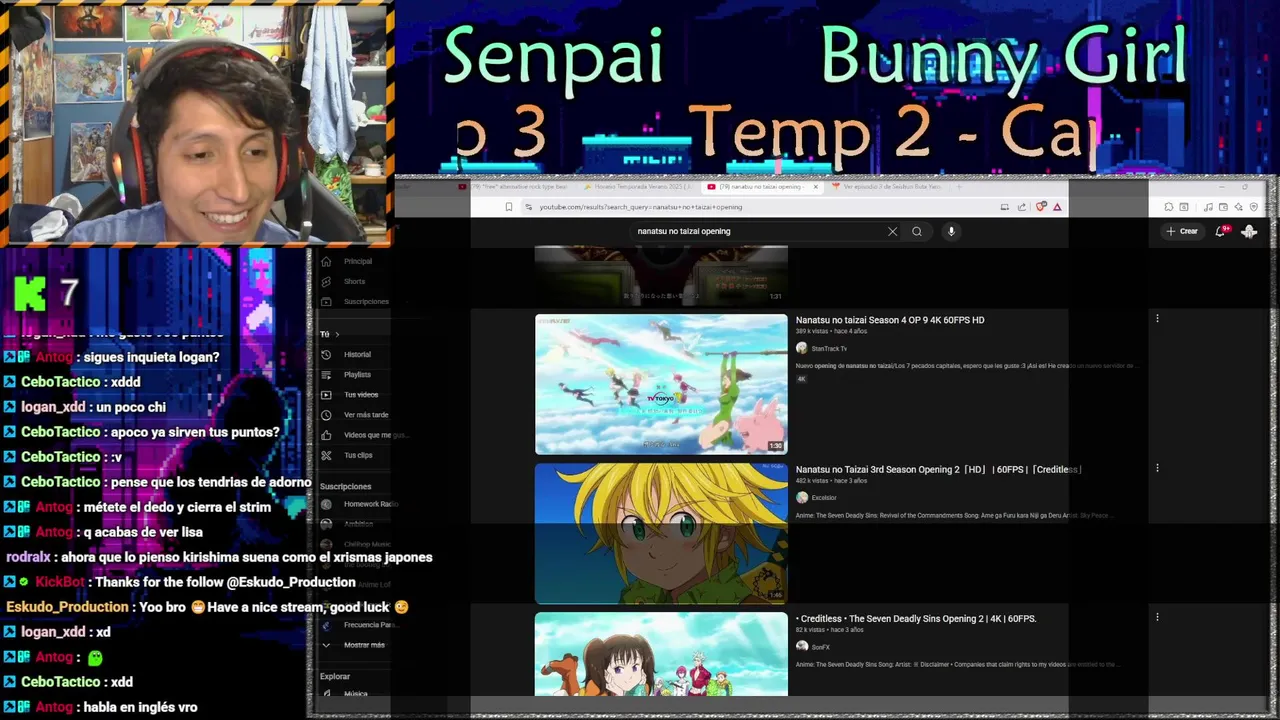Switch to the Horario Temporada Verano 2025 tab
The width and height of the screenshot is (1280, 720).
click(637, 186)
